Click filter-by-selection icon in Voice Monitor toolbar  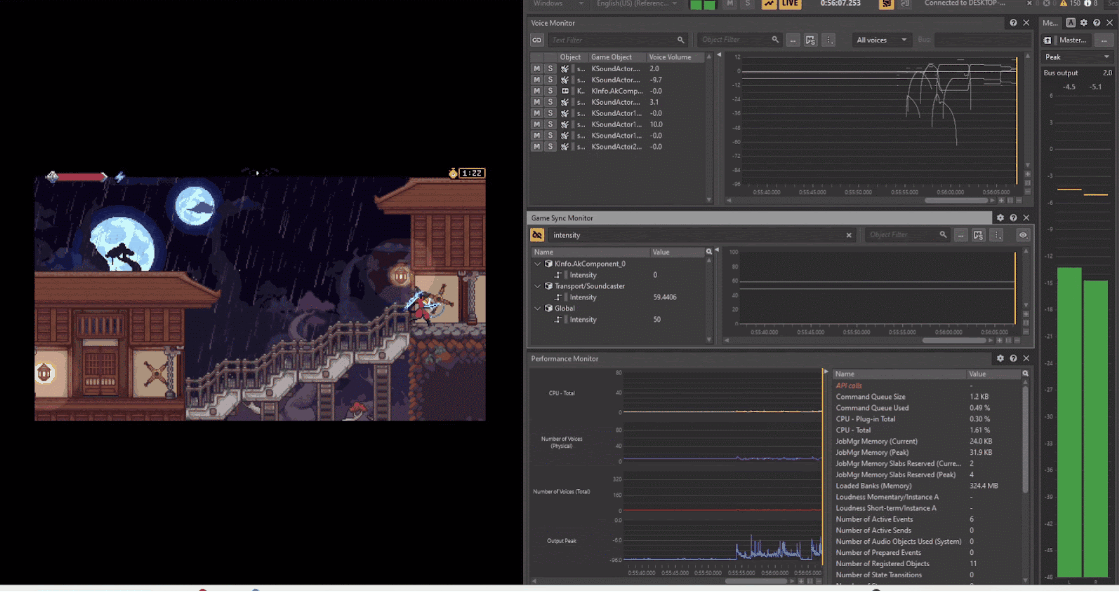[811, 40]
